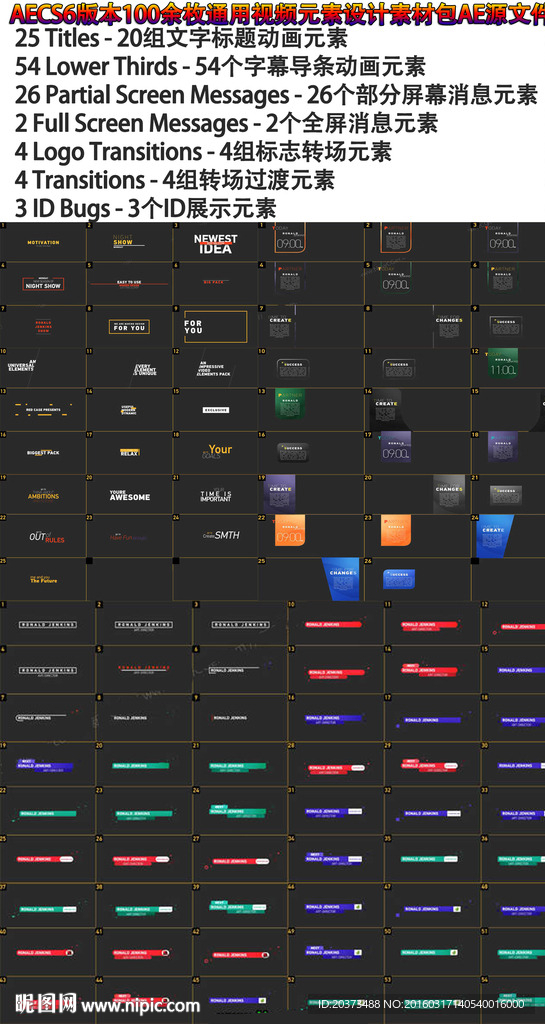Click the YOURE AWESOME title preview
Viewport: 545px width, 1024px height.
coord(129,496)
